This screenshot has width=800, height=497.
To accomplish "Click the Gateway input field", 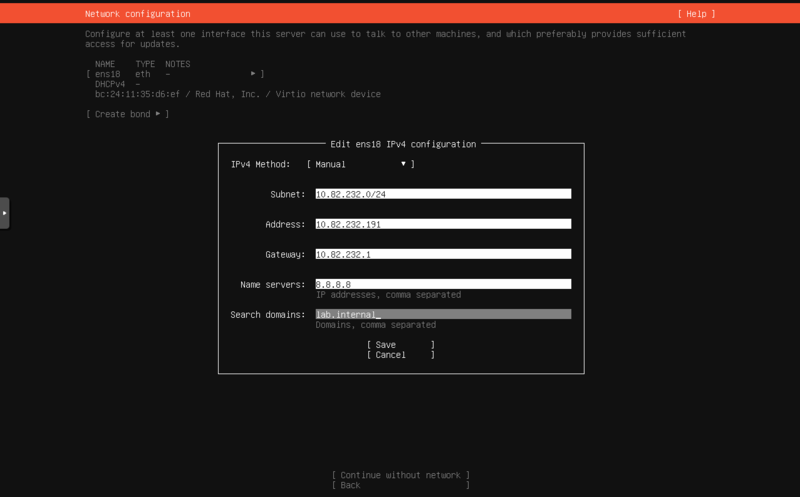I will (x=442, y=254).
